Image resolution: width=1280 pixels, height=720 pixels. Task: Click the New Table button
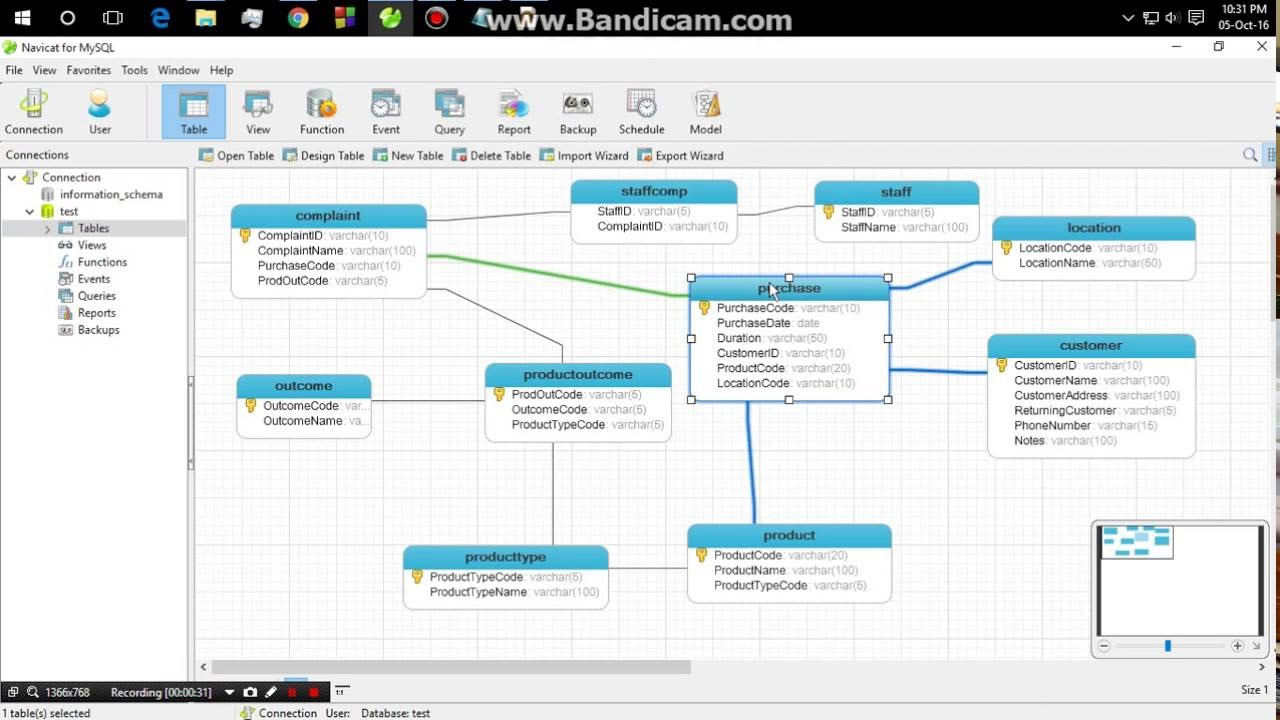click(408, 156)
